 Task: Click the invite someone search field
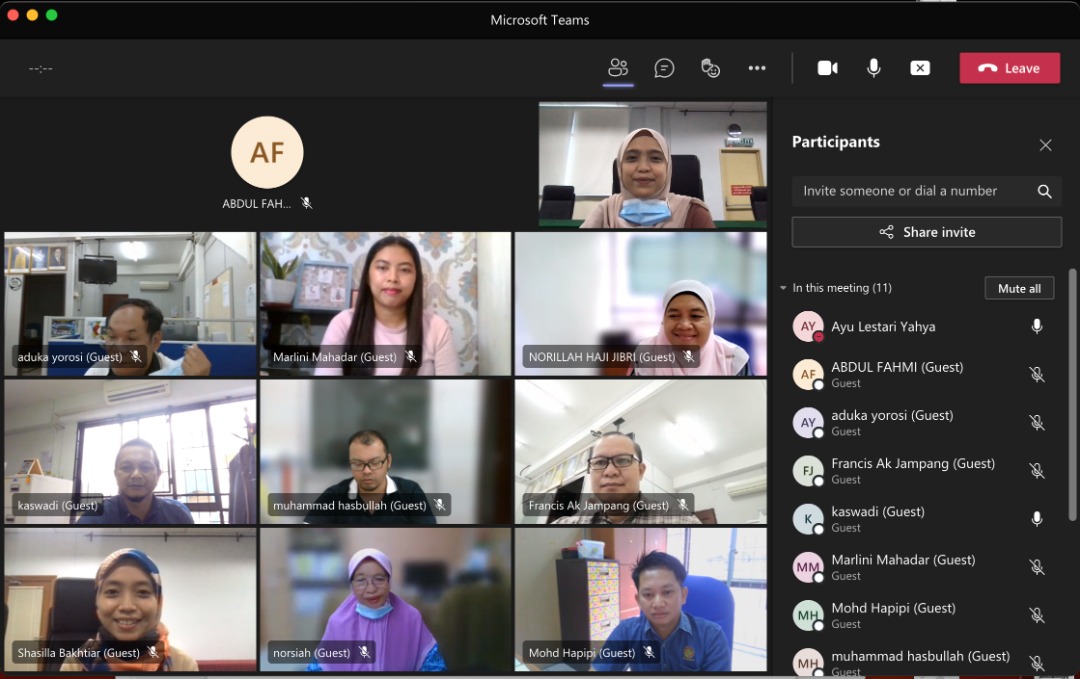[x=926, y=191]
